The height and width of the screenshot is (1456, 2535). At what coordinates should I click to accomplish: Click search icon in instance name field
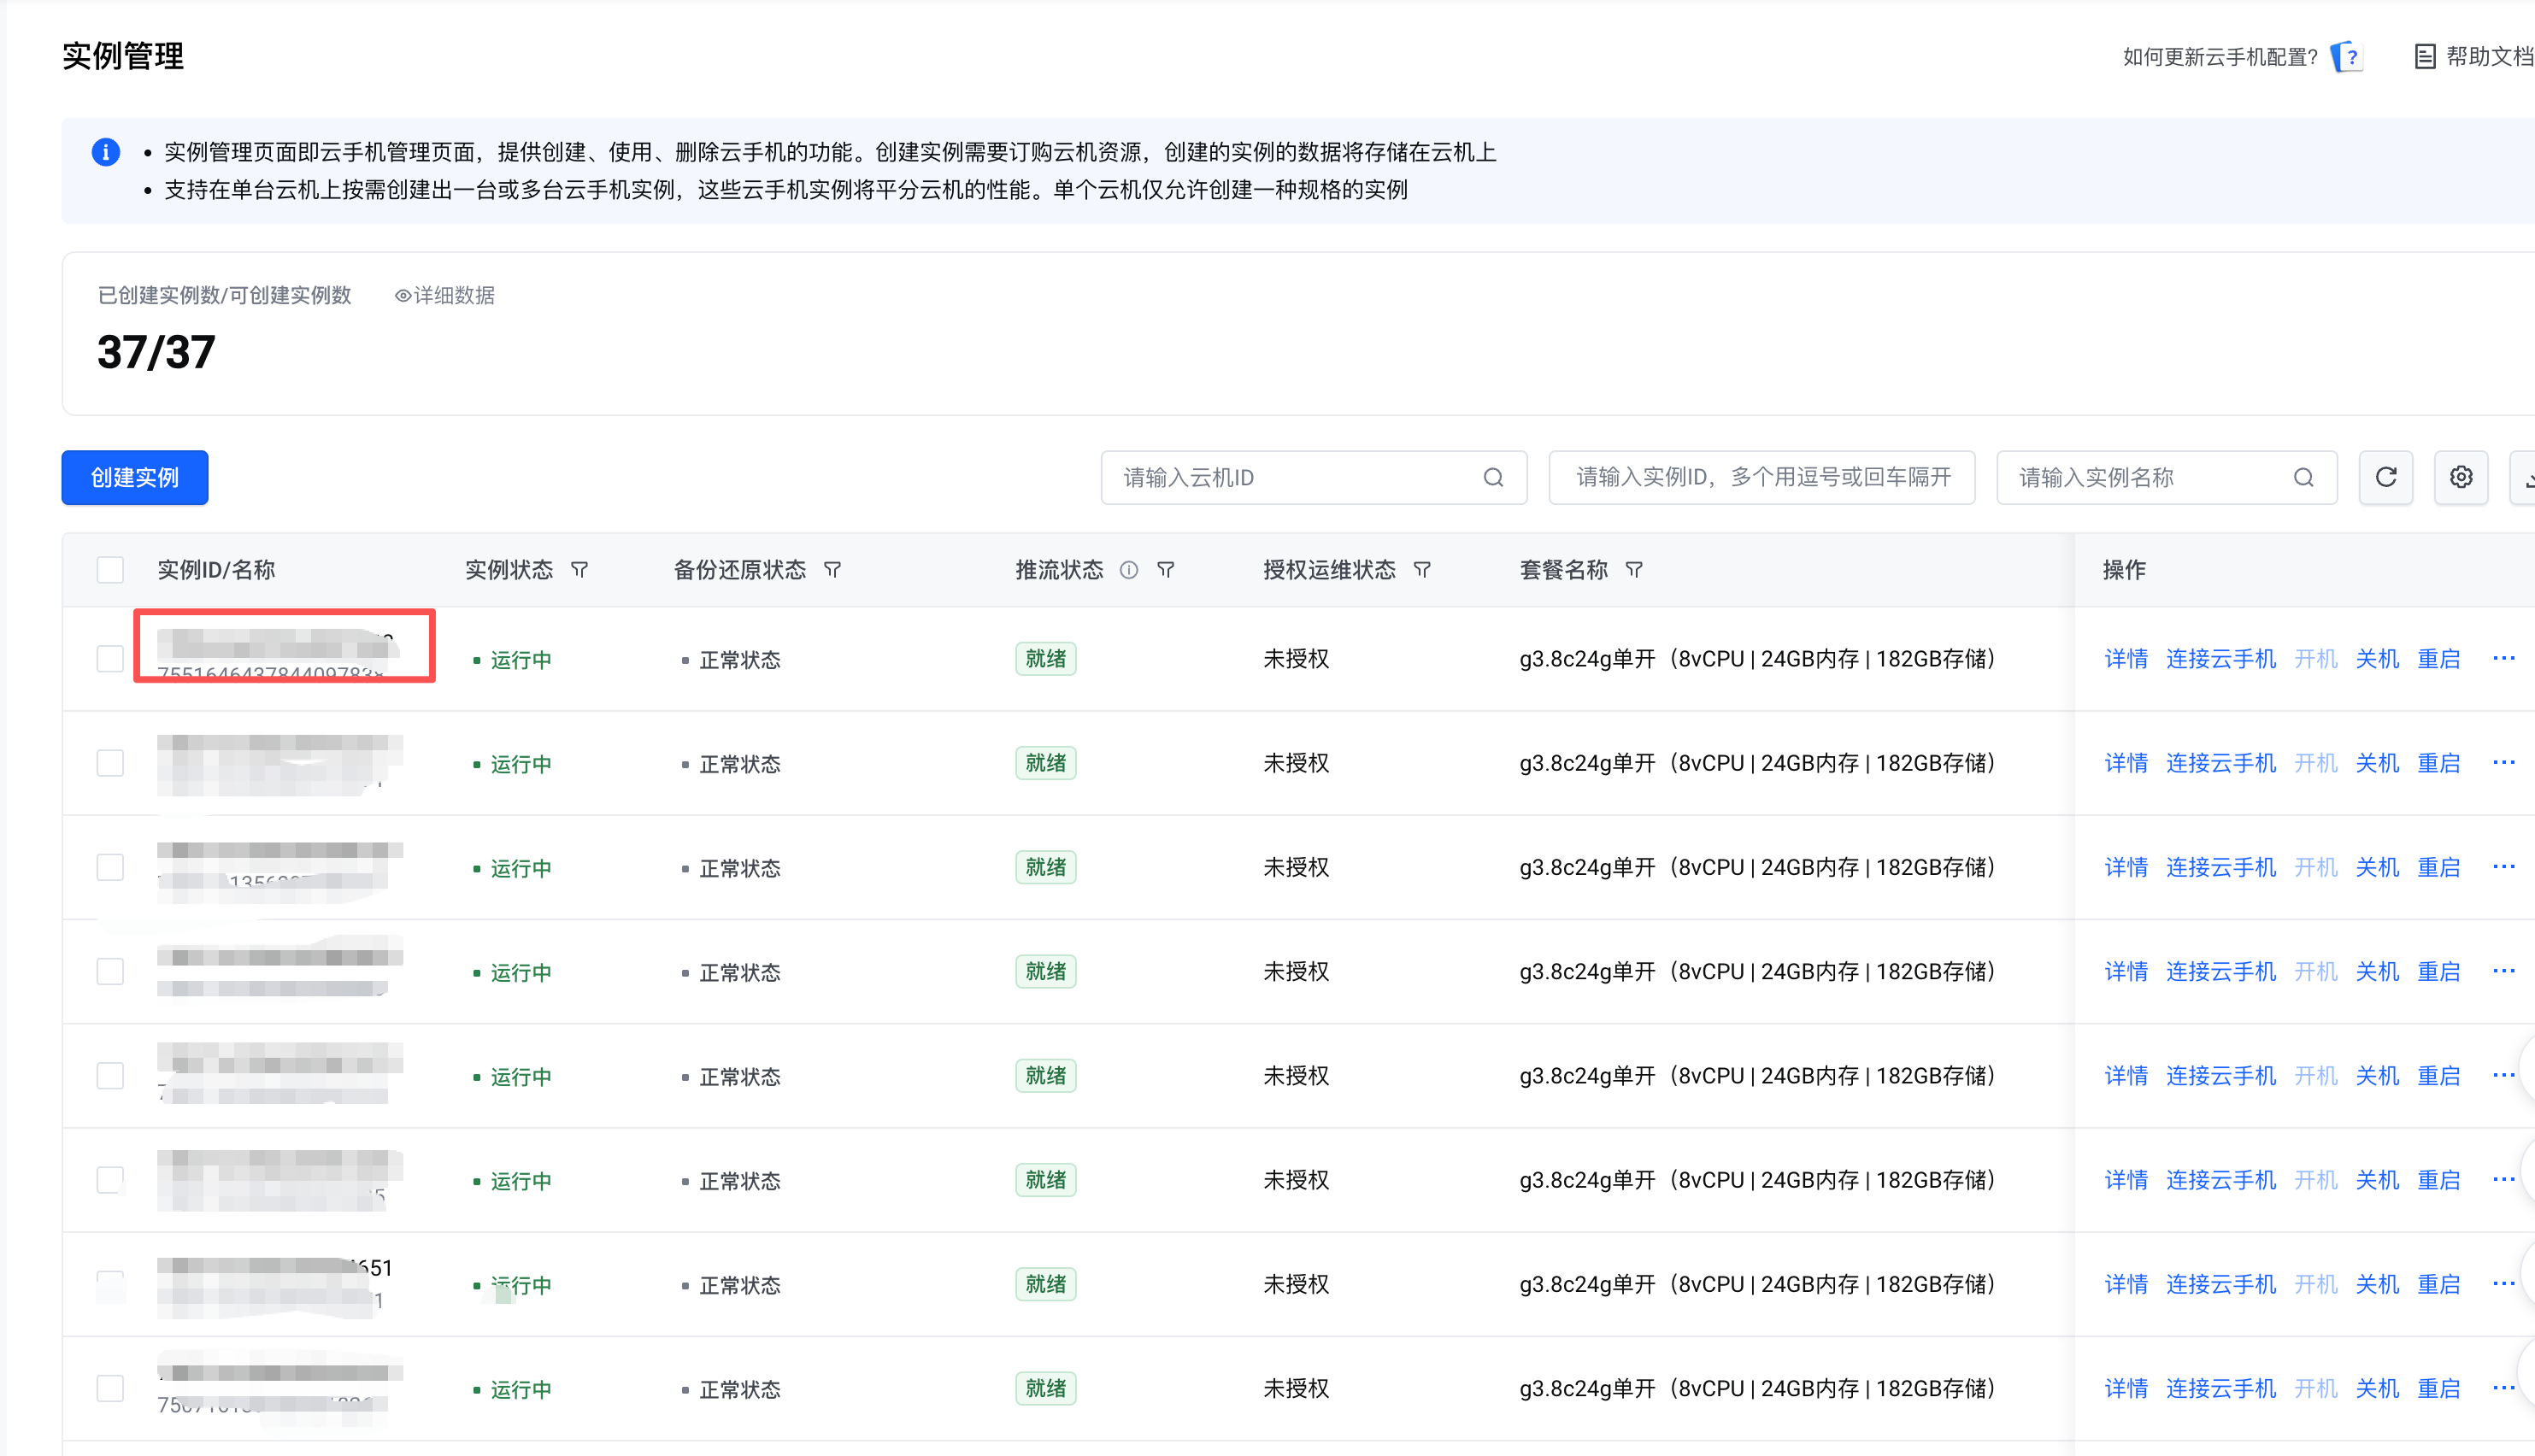(2303, 477)
